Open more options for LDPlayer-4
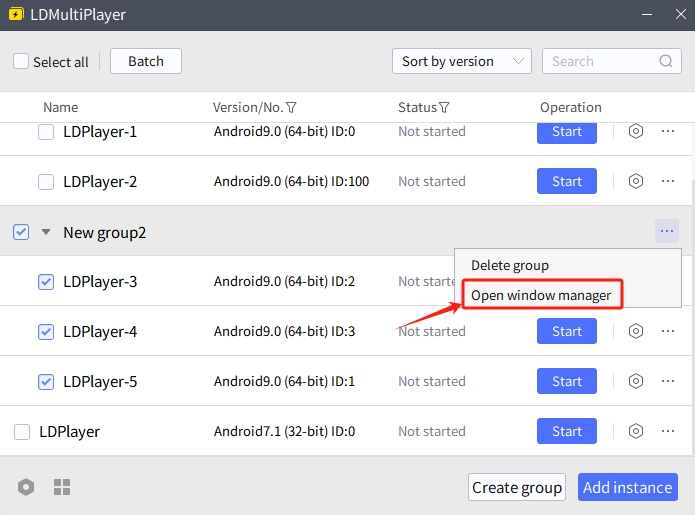 click(668, 331)
